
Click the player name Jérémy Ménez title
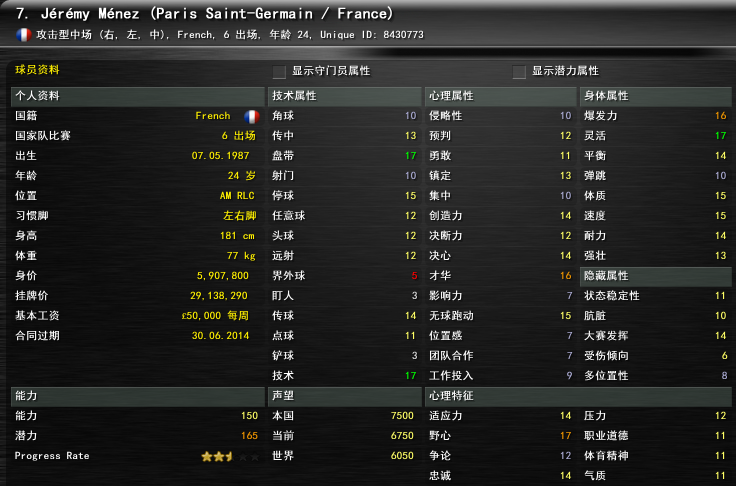pyautogui.click(x=90, y=14)
